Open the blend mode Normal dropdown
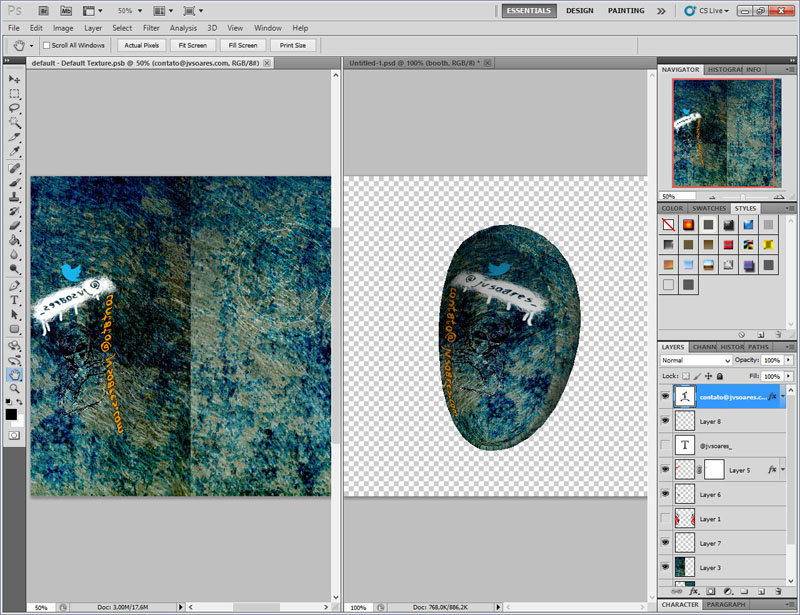800x615 pixels. (696, 360)
